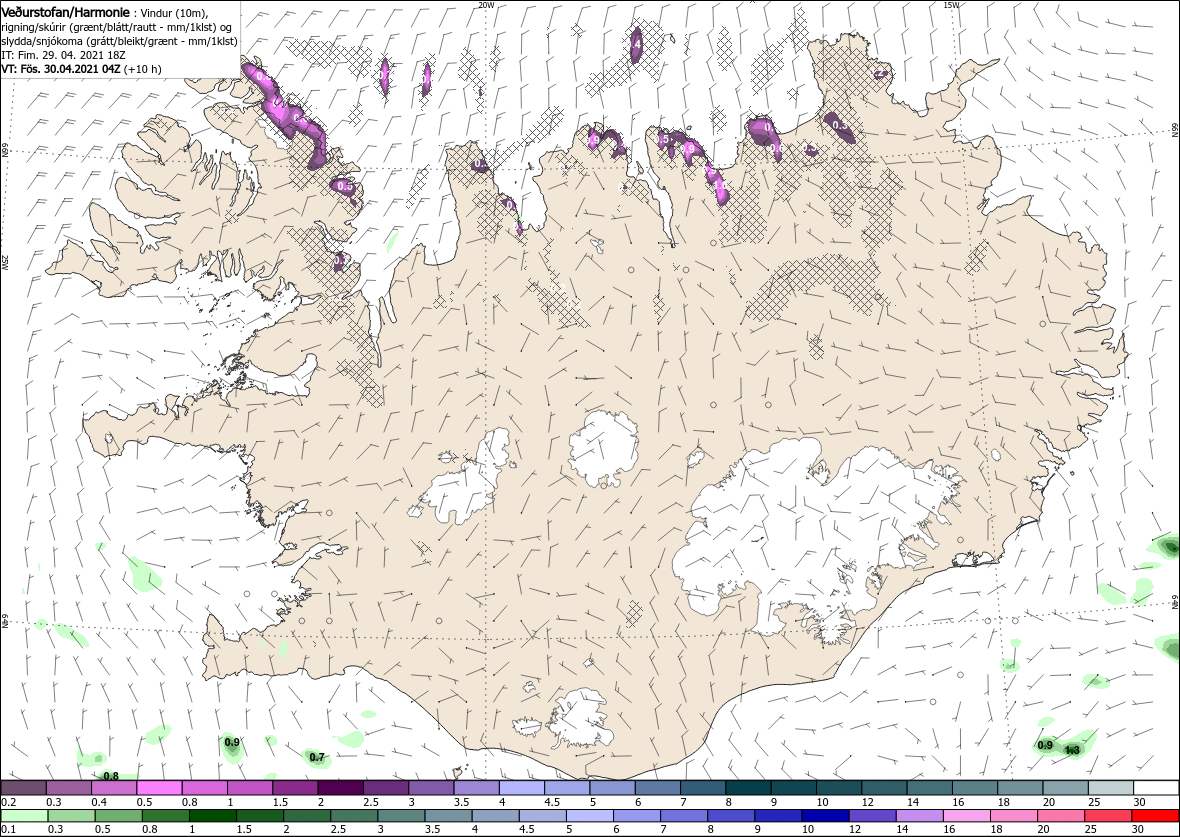The width and height of the screenshot is (1180, 837).
Task: Click the 0.8 rain value at bottom left
Action: pos(111,776)
